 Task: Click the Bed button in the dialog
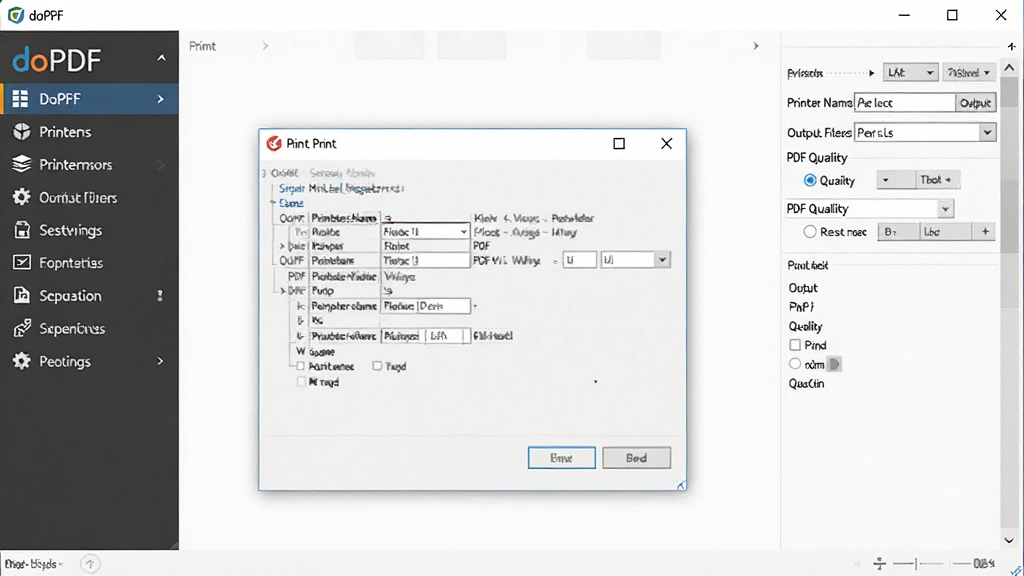pos(636,458)
